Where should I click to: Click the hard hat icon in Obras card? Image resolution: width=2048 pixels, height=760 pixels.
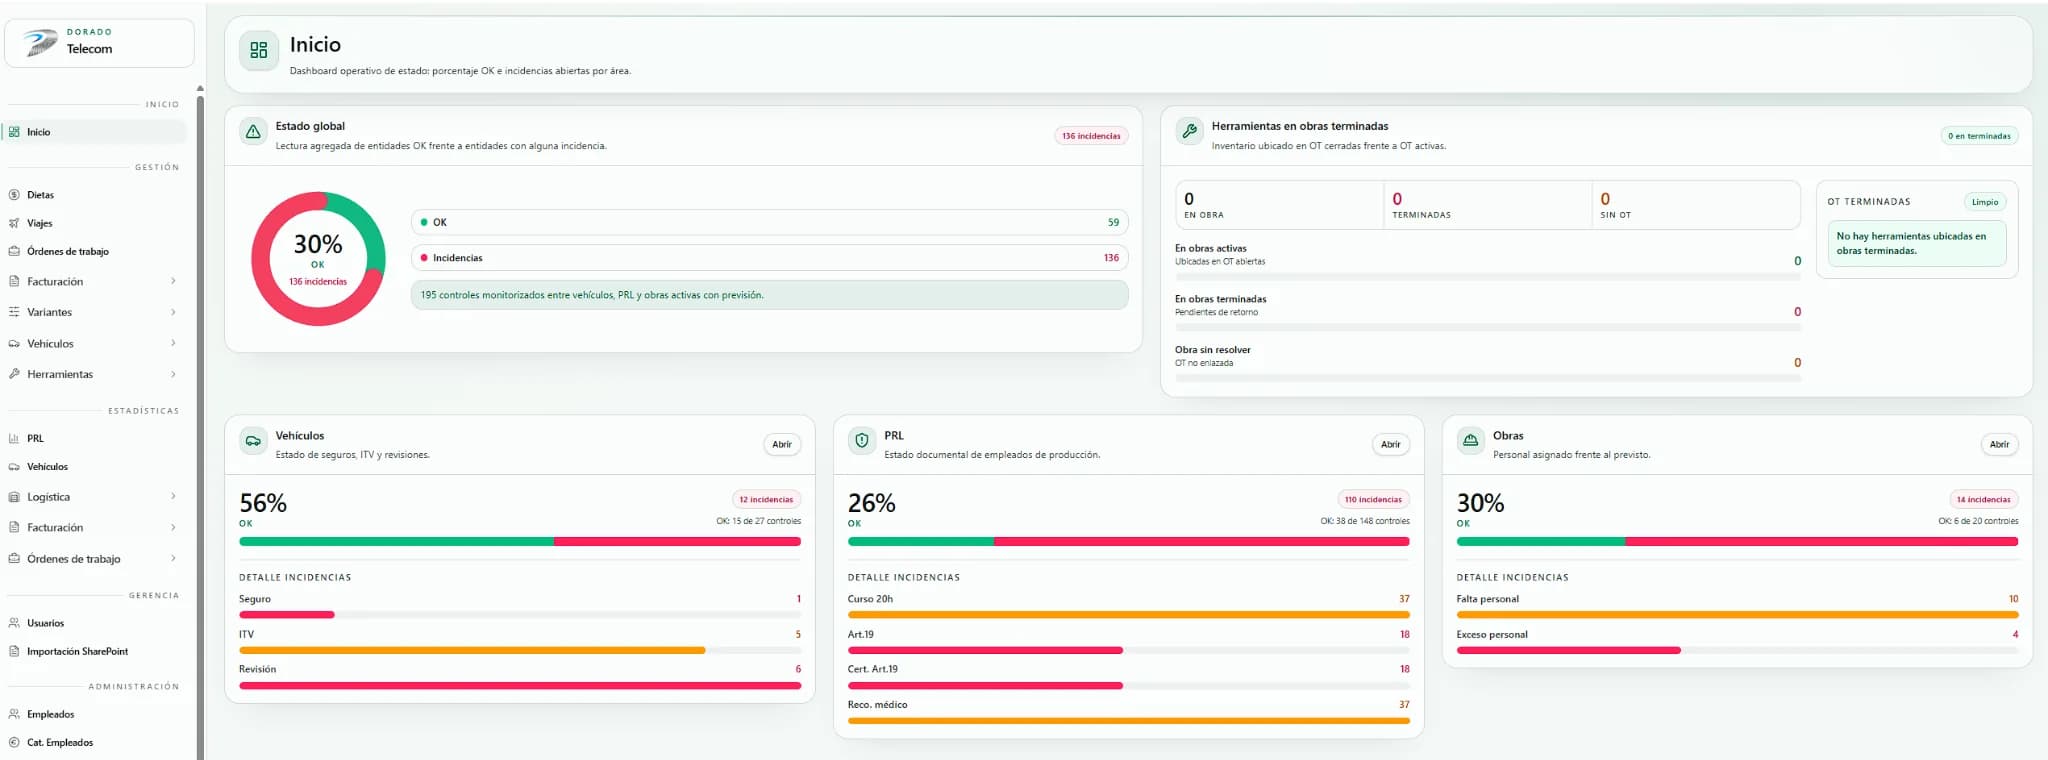point(1470,441)
